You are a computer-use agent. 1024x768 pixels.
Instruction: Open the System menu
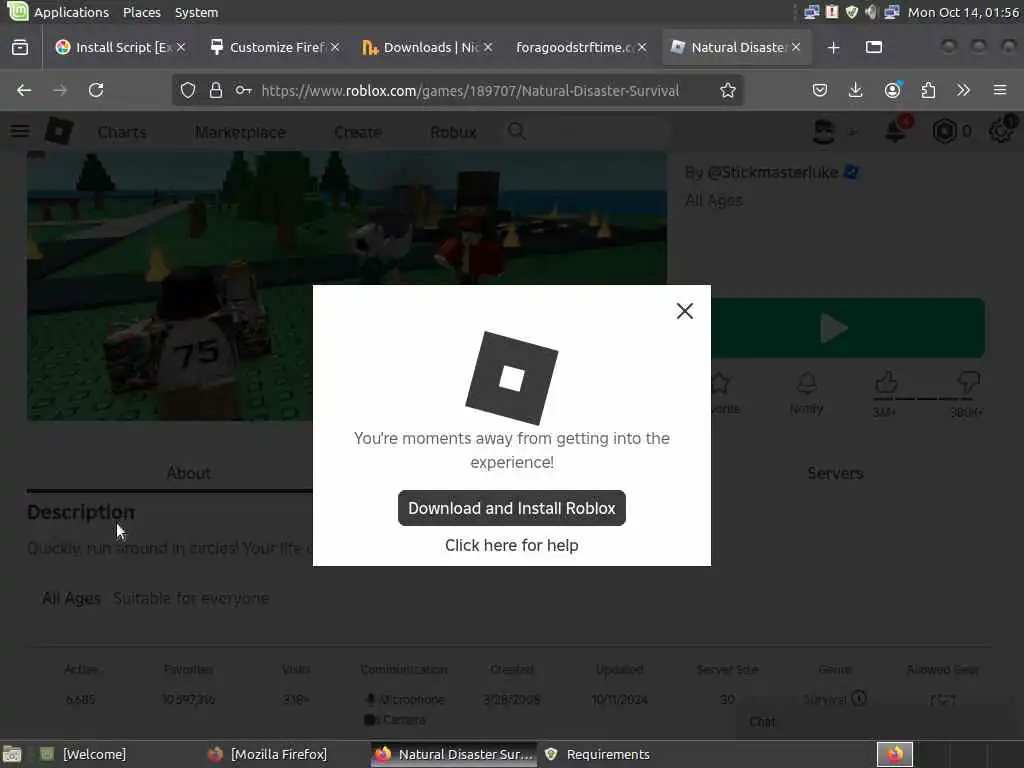[x=197, y=12]
